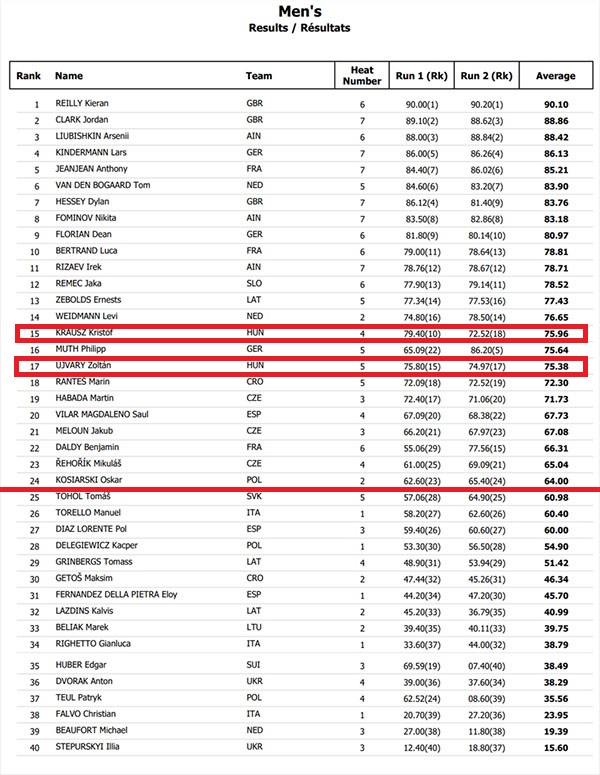Click the Name column header

click(x=69, y=76)
